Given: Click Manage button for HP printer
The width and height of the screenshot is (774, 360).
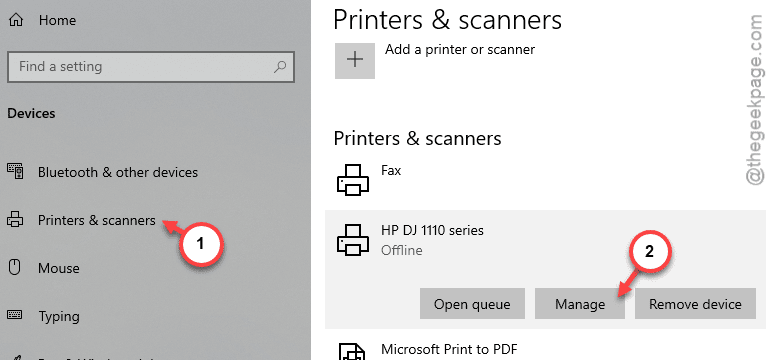Looking at the screenshot, I should pyautogui.click(x=580, y=304).
